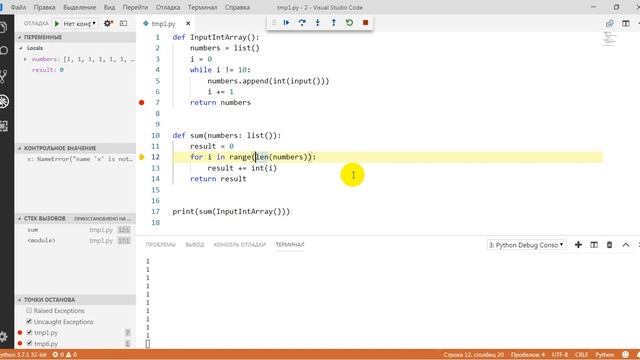Stop the debug session
The height and width of the screenshot is (360, 640).
(x=365, y=23)
